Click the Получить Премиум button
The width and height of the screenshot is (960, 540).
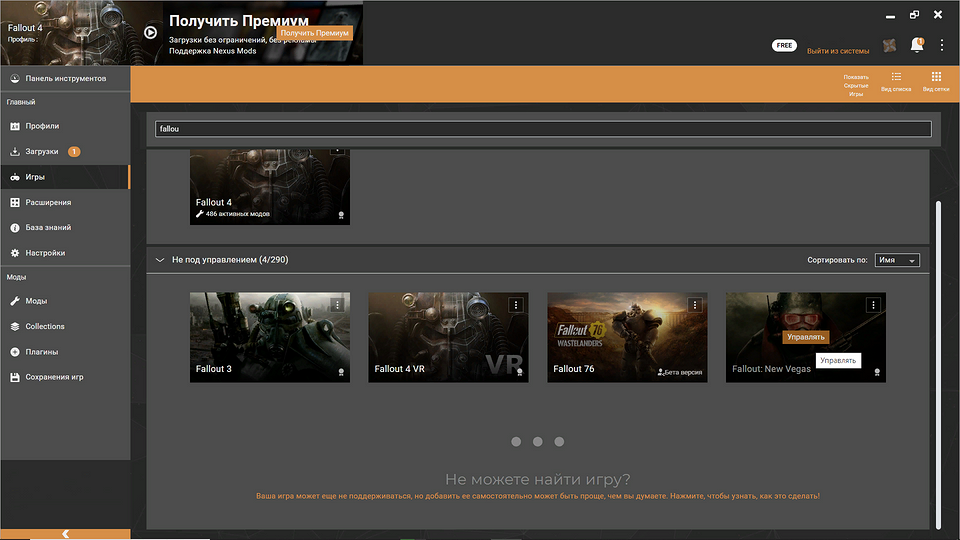click(x=315, y=33)
